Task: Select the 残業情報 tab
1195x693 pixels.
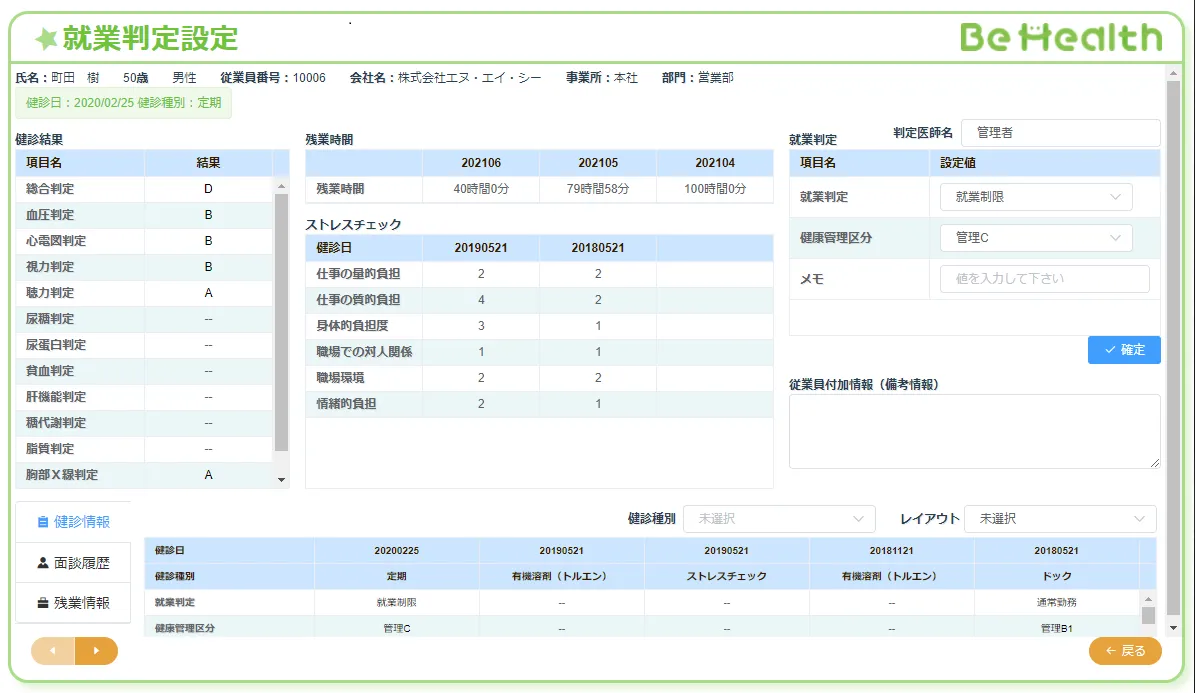Action: pos(74,603)
